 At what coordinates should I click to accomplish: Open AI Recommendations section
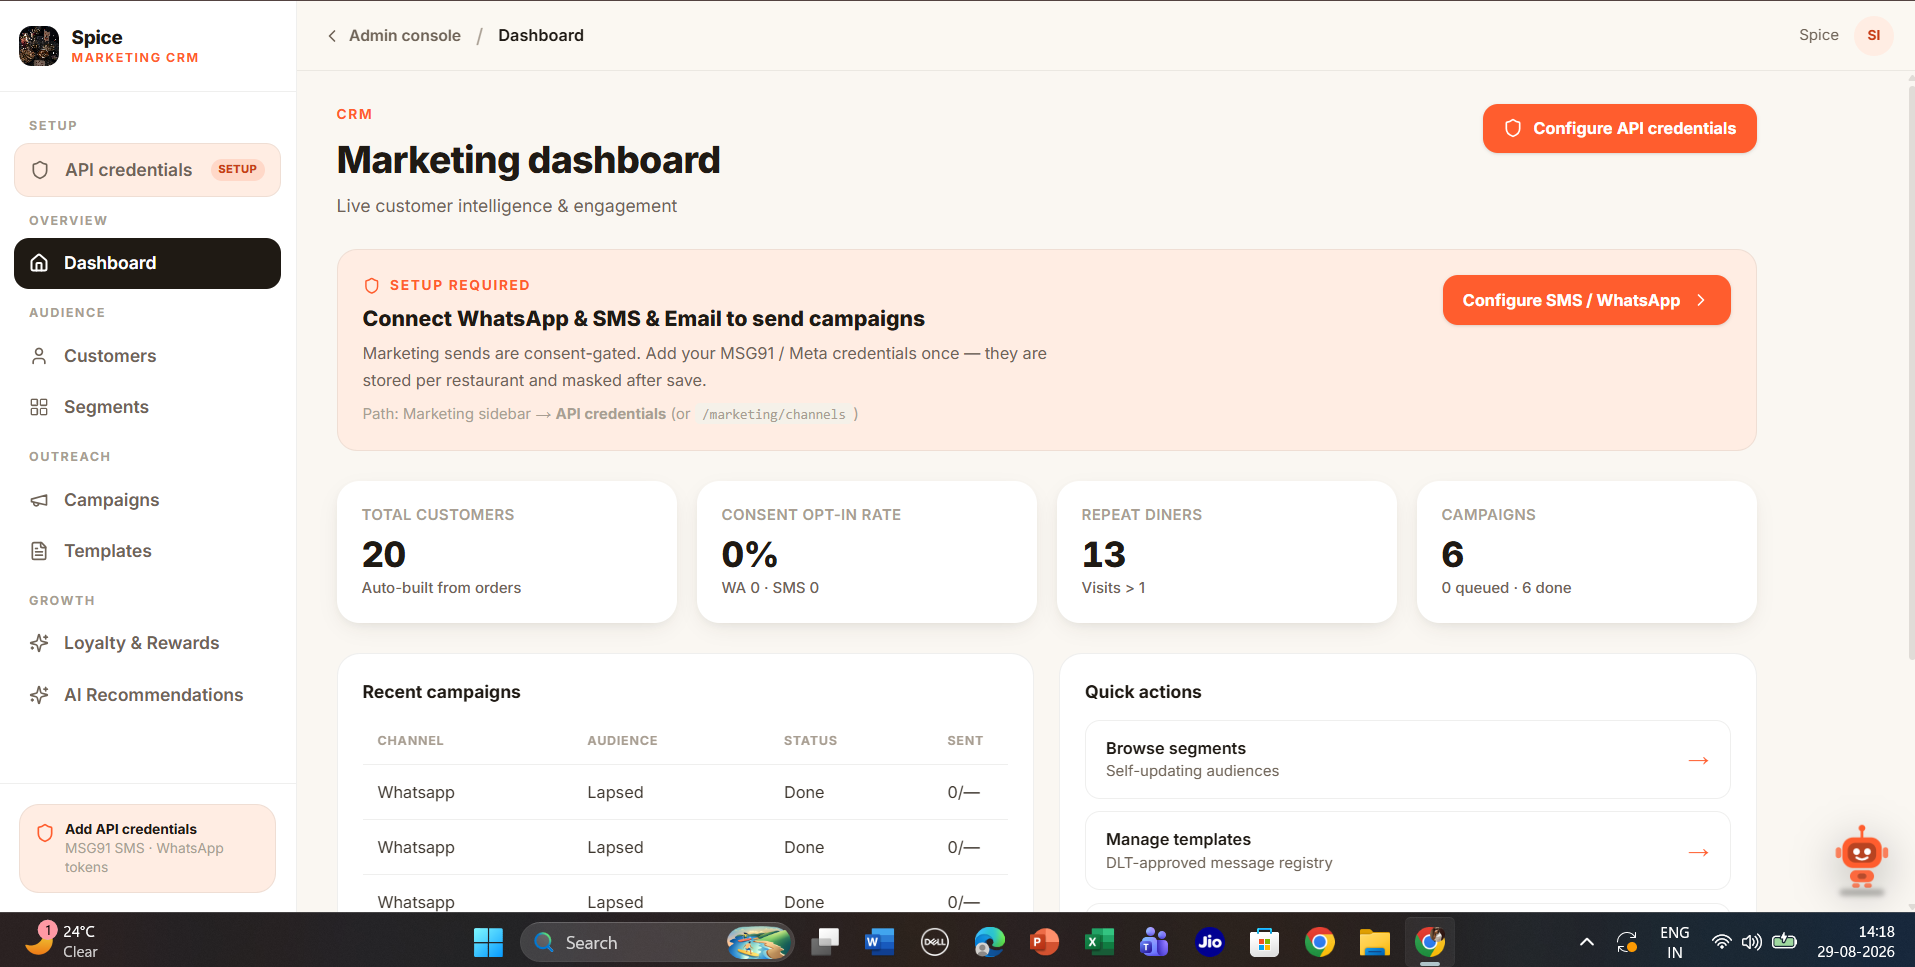(147, 695)
